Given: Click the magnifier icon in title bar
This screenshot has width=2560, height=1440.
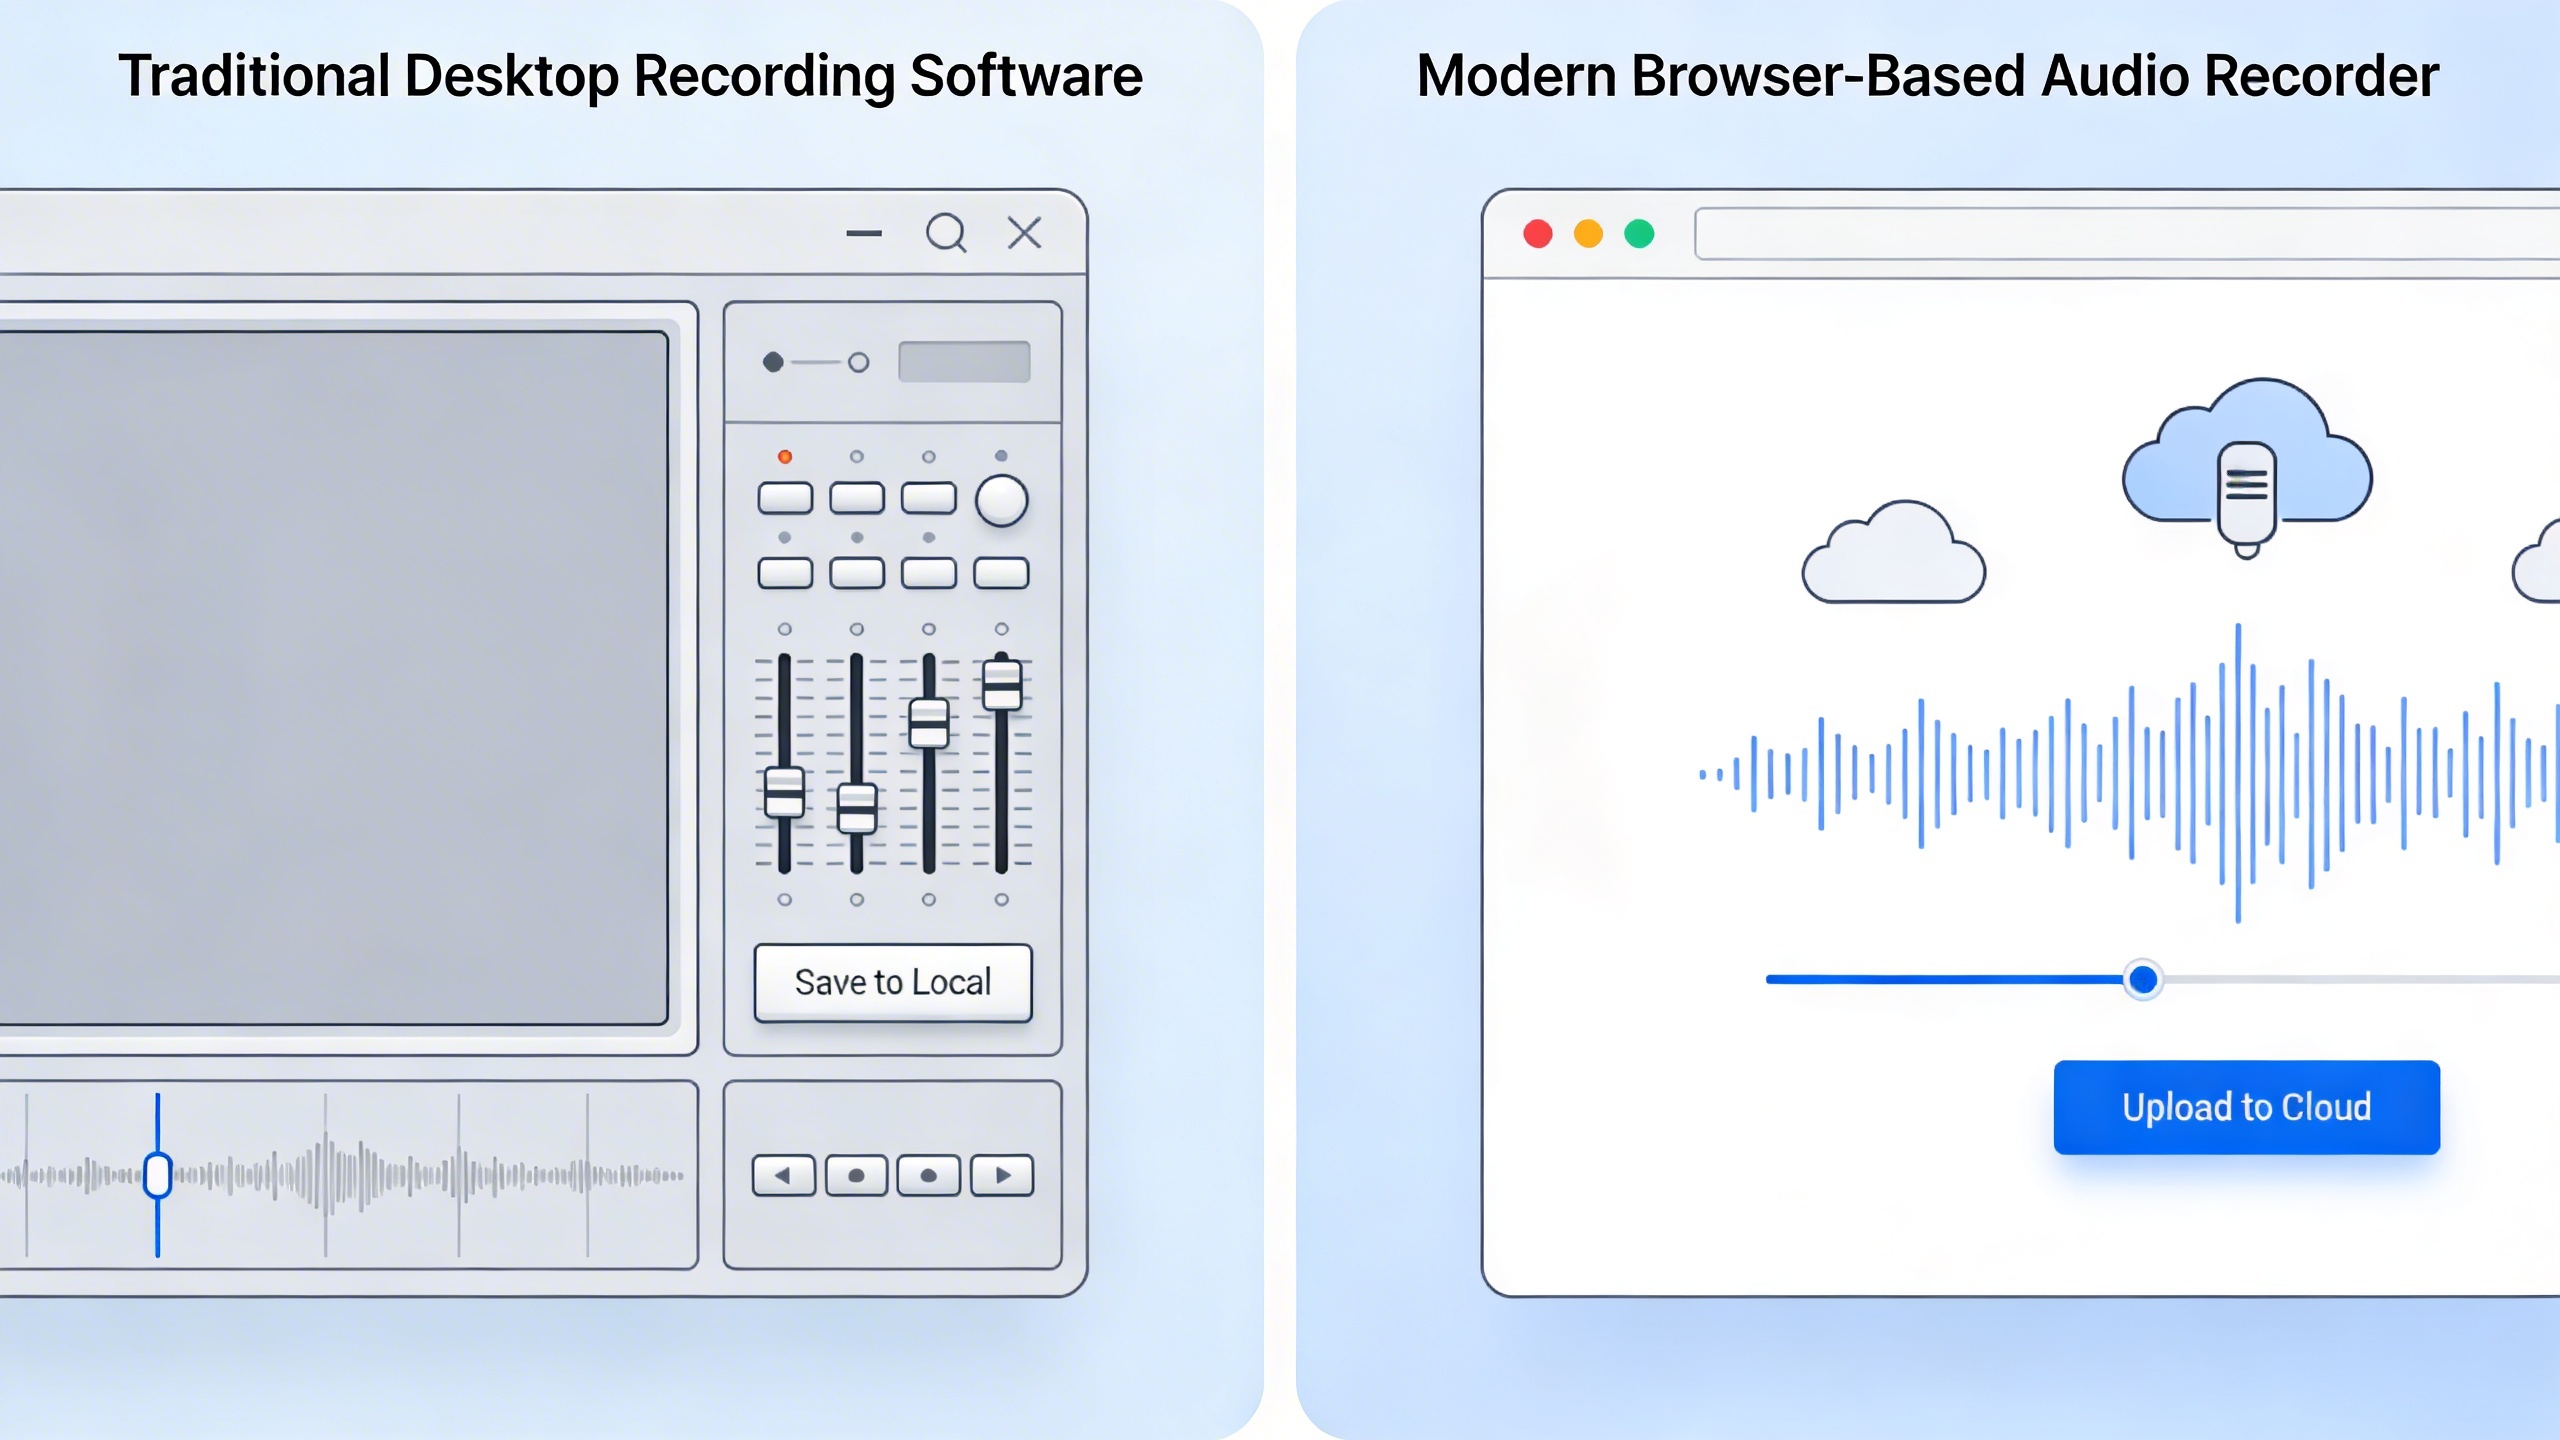Looking at the screenshot, I should [945, 233].
